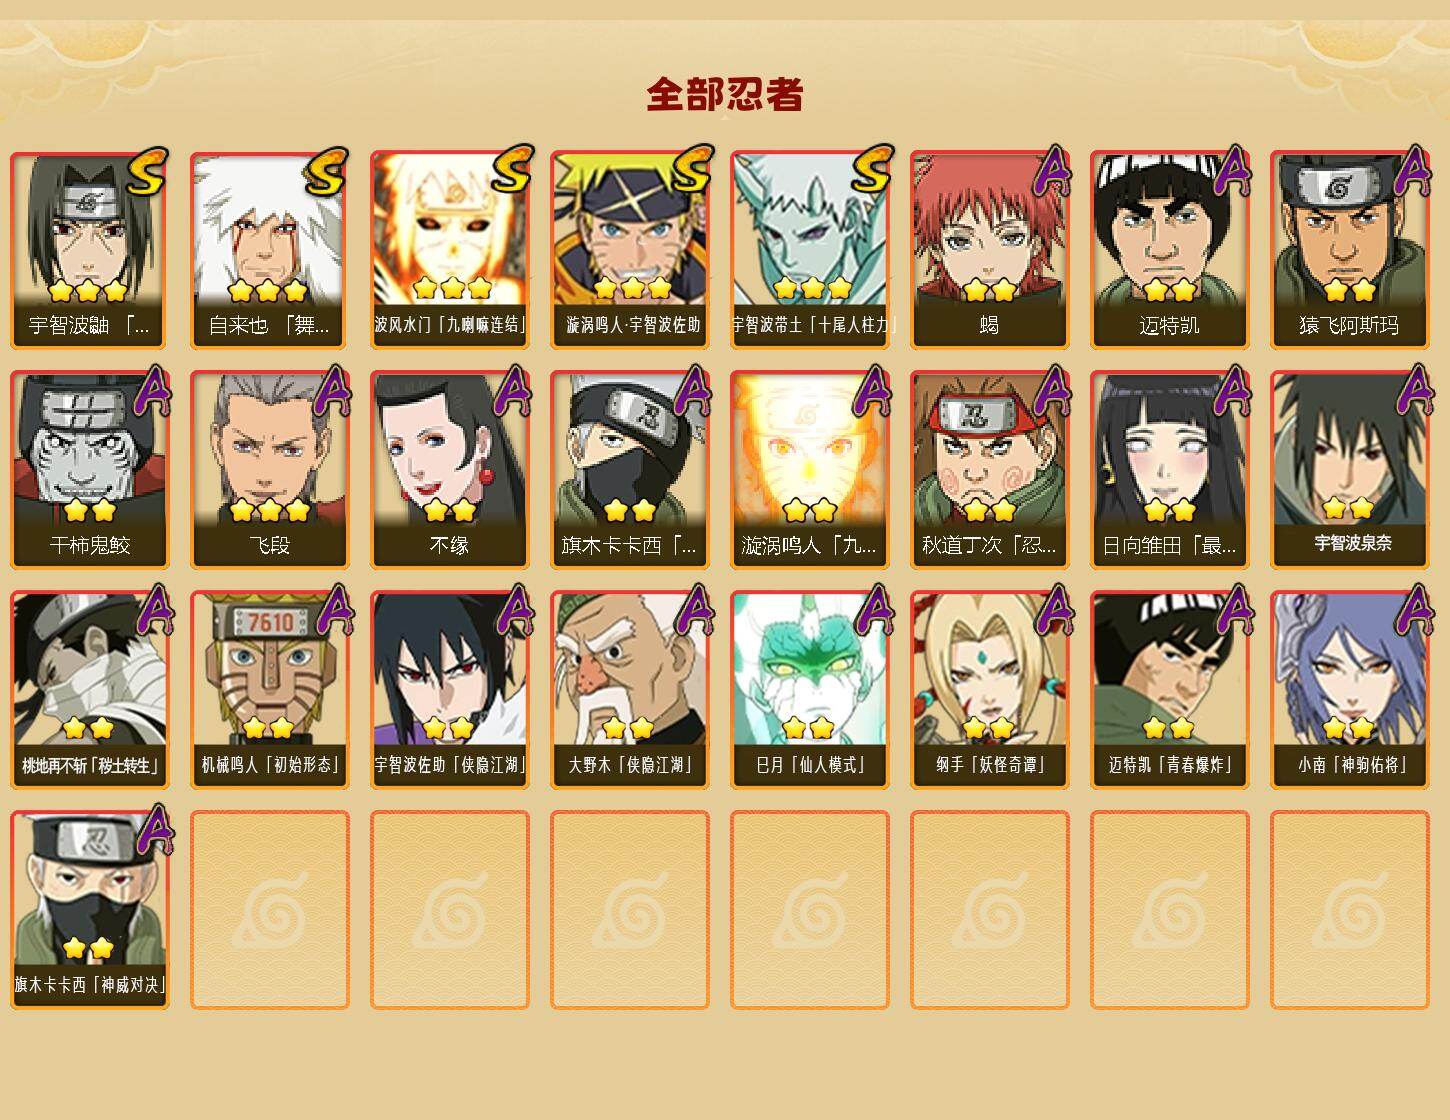Select 机械鸣人「初始形态」 card
The image size is (1450, 1120).
click(269, 690)
